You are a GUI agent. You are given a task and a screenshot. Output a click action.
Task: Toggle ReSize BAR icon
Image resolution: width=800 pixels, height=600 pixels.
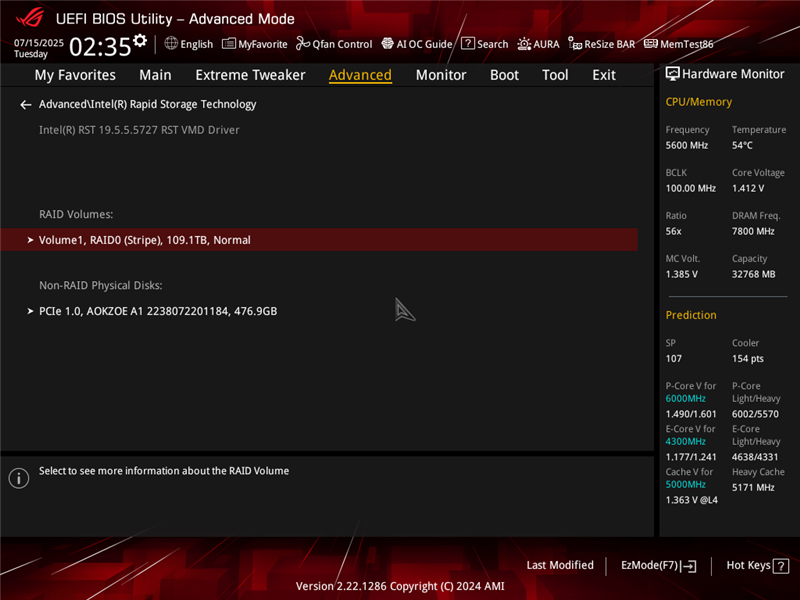point(575,43)
